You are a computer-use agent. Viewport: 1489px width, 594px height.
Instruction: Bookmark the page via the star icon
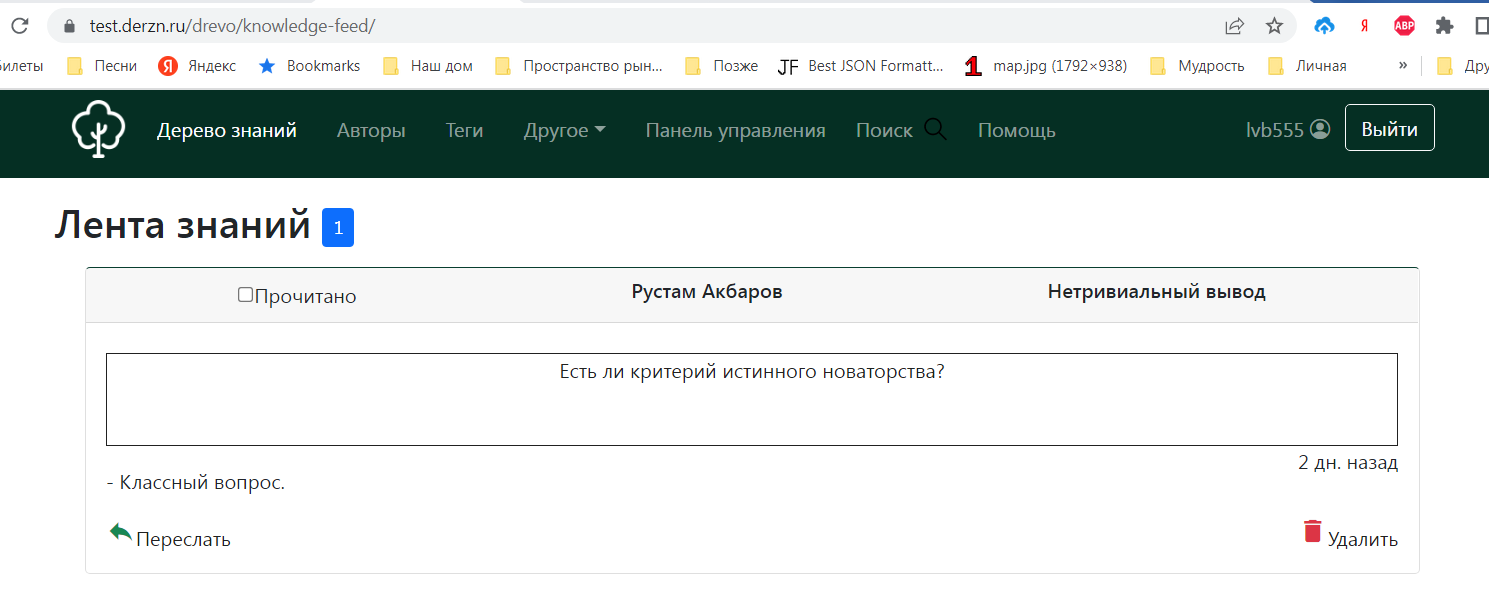[1274, 25]
